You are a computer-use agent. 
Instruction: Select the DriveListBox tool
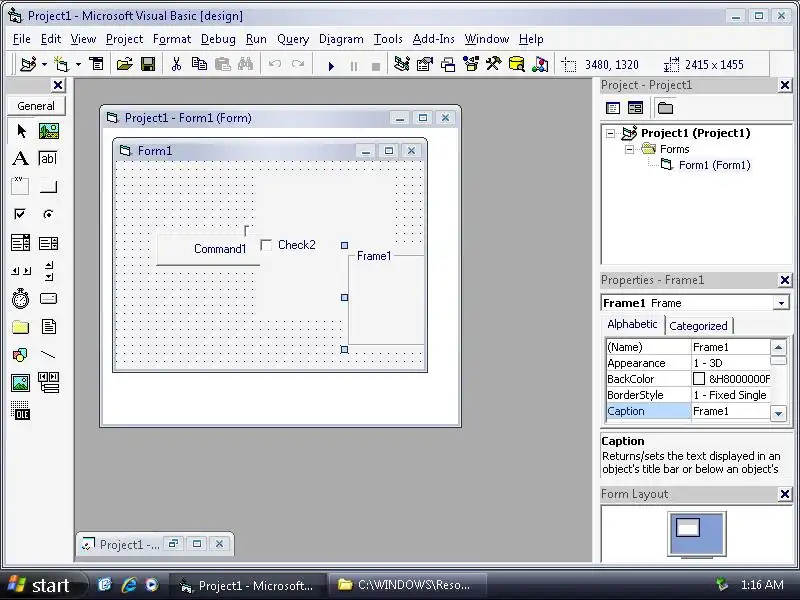49,298
